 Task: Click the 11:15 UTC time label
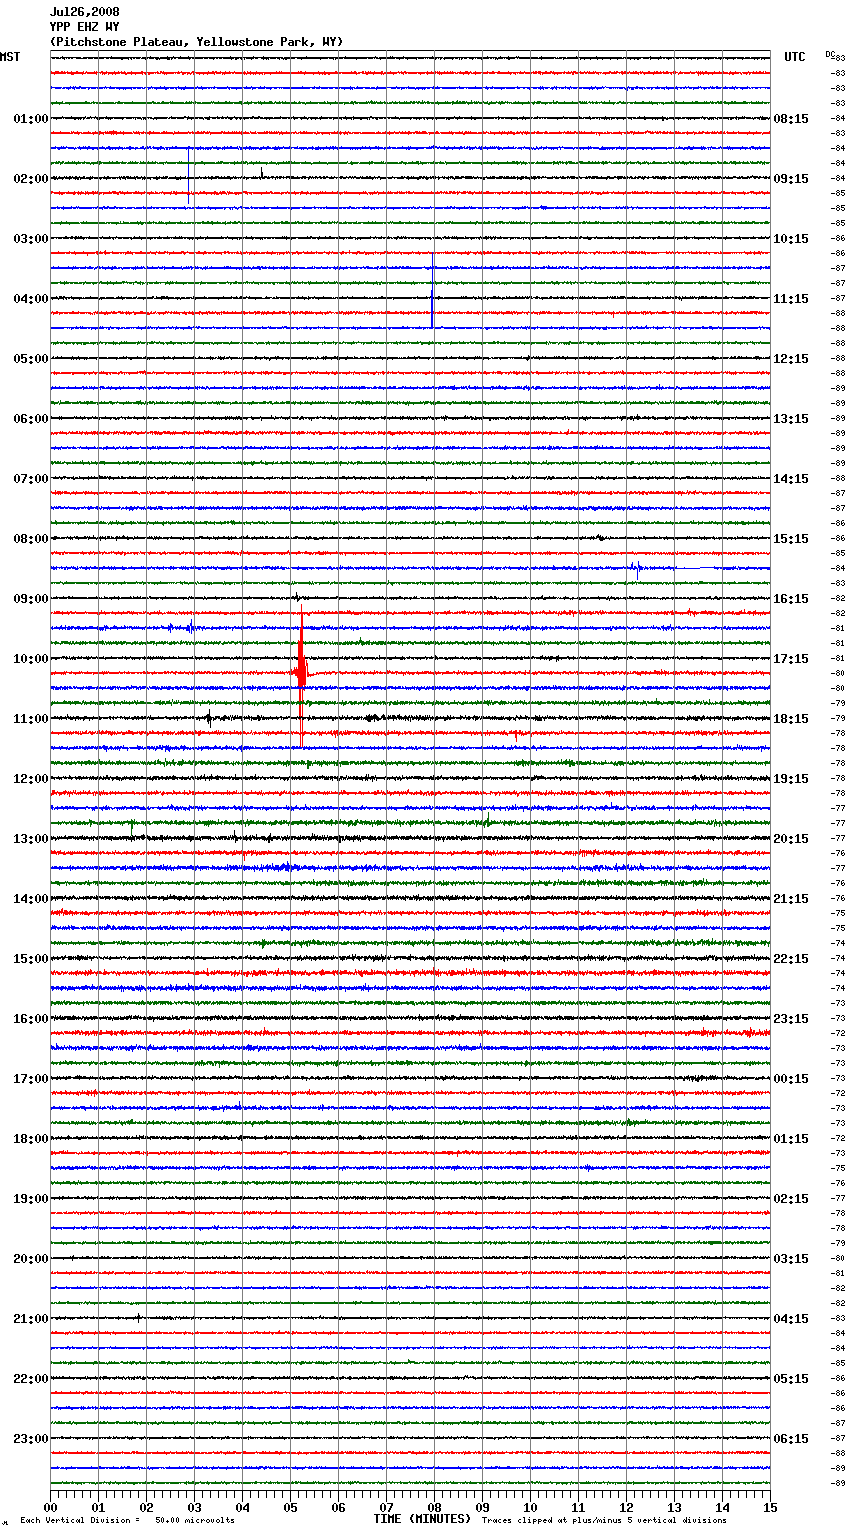[x=791, y=299]
